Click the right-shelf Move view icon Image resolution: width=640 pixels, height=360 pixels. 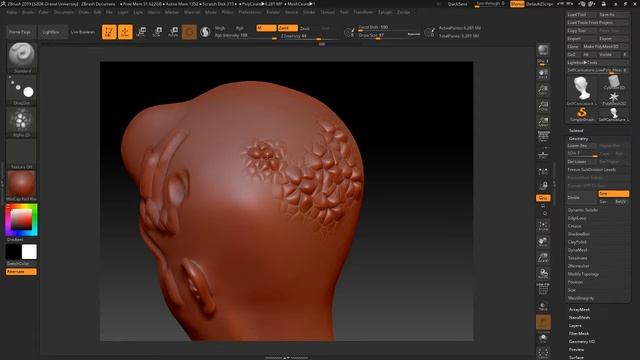tap(543, 242)
